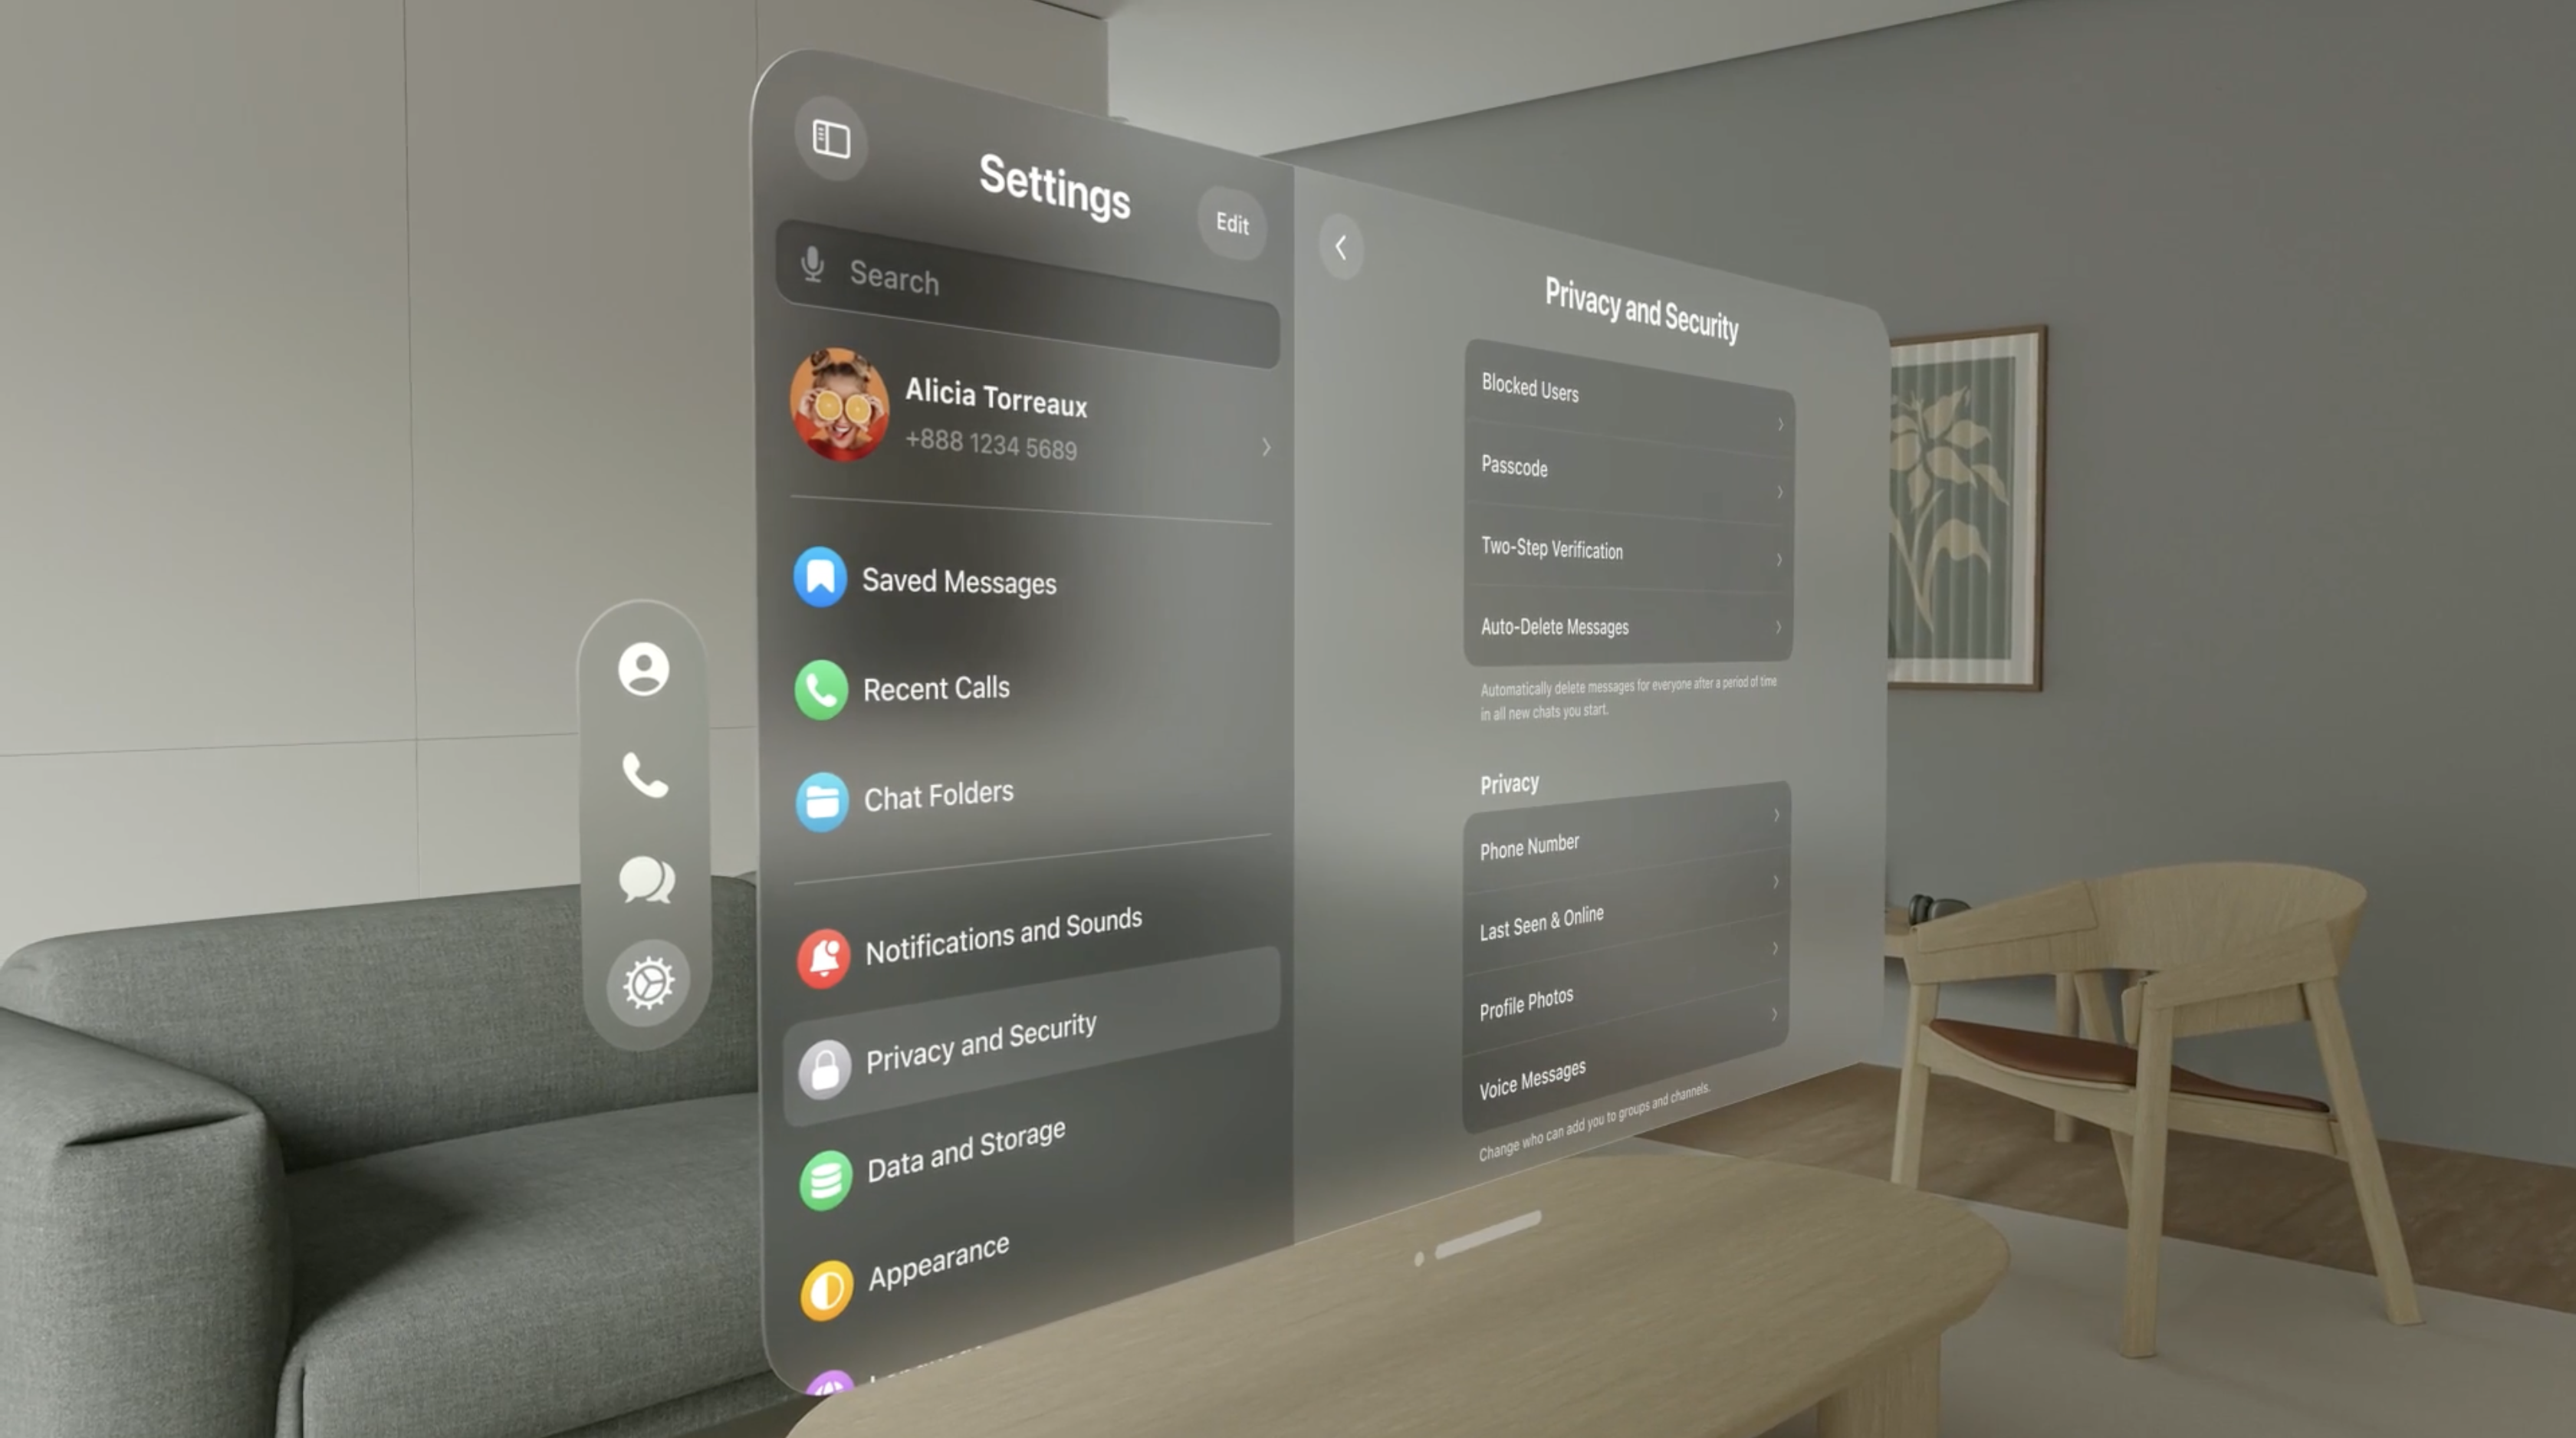Click Search input field

coord(1030,277)
